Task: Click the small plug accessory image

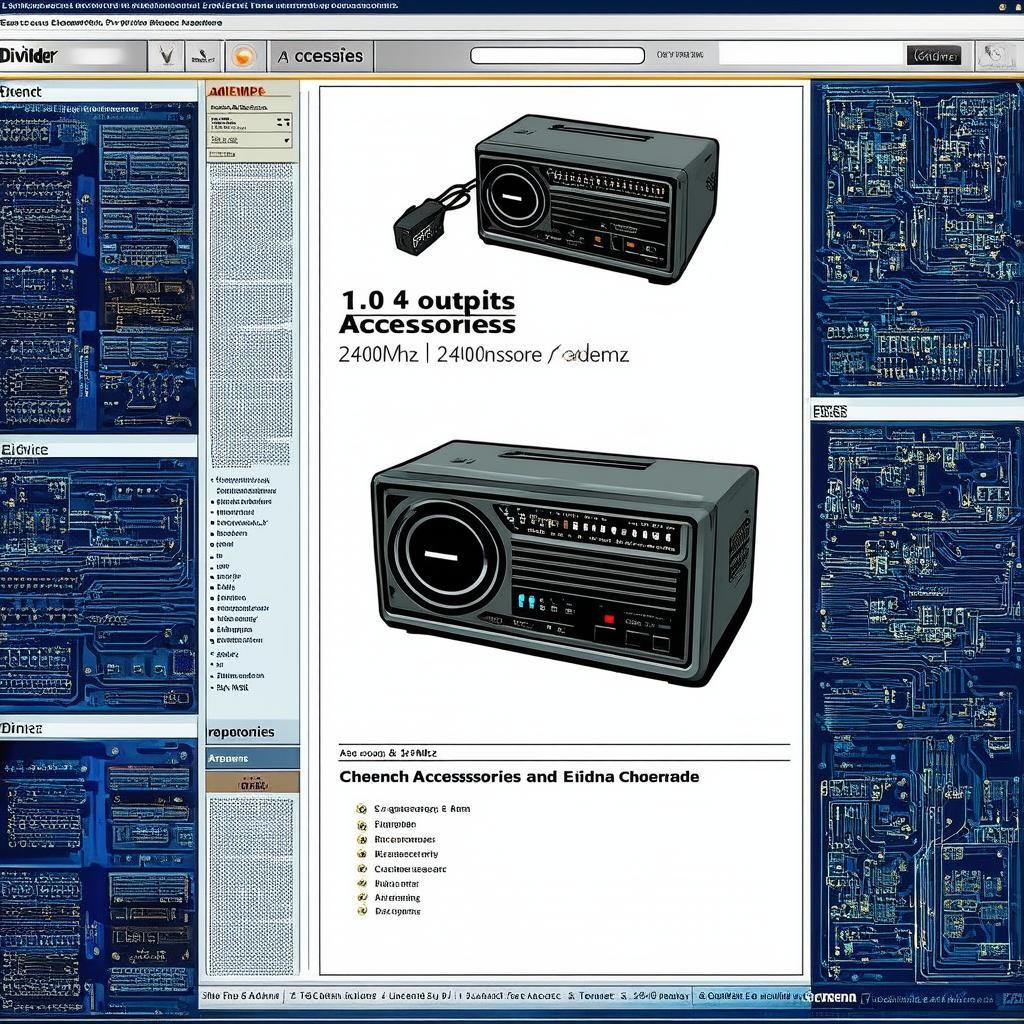Action: pyautogui.click(x=420, y=225)
